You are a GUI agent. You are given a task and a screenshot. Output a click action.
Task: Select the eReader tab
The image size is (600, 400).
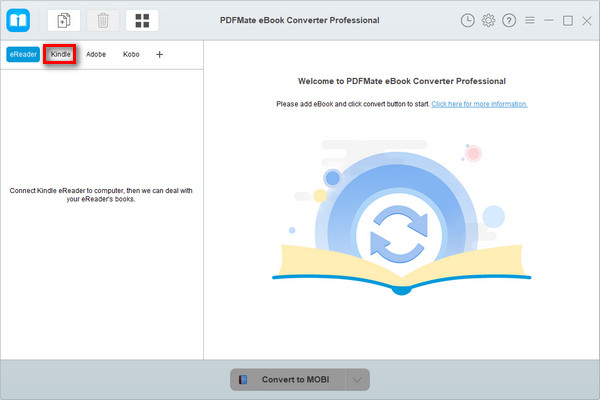(x=23, y=54)
